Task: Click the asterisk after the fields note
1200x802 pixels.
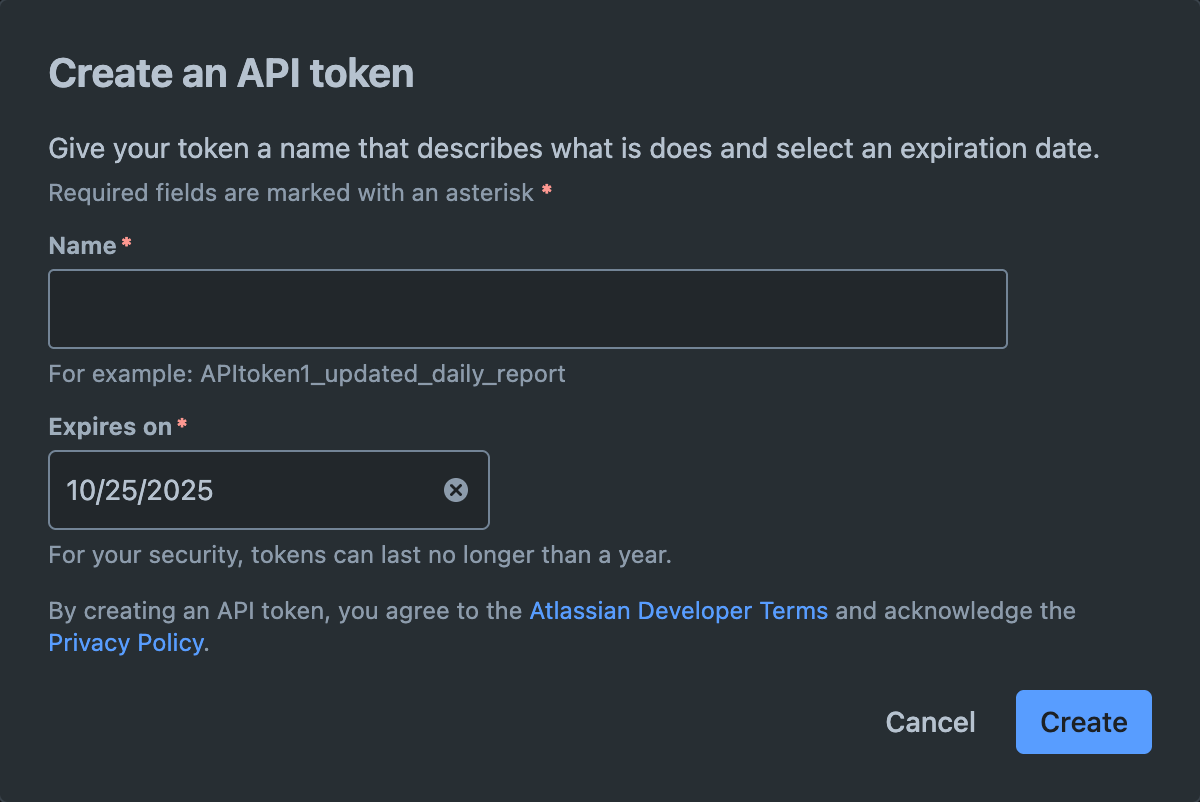Action: (546, 187)
